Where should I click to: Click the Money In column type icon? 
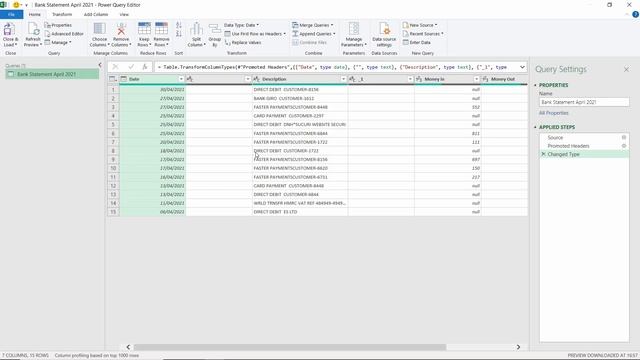419,79
